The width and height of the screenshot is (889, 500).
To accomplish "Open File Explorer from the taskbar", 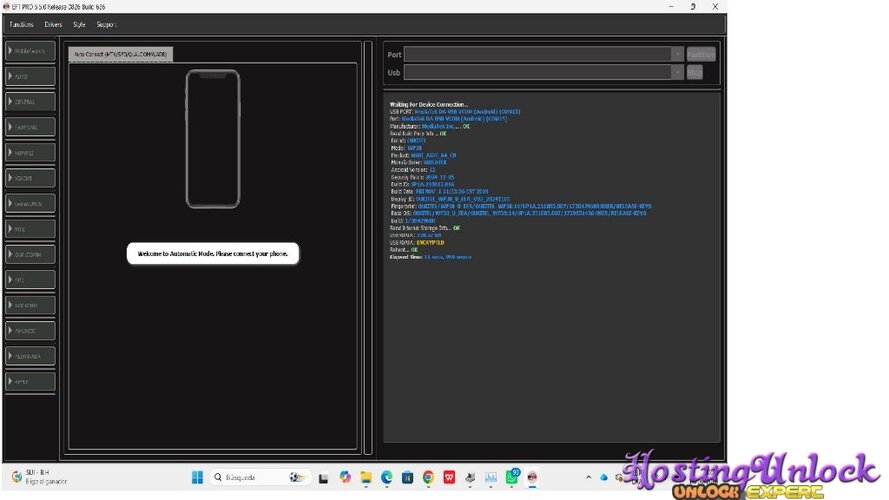I will coord(366,477).
